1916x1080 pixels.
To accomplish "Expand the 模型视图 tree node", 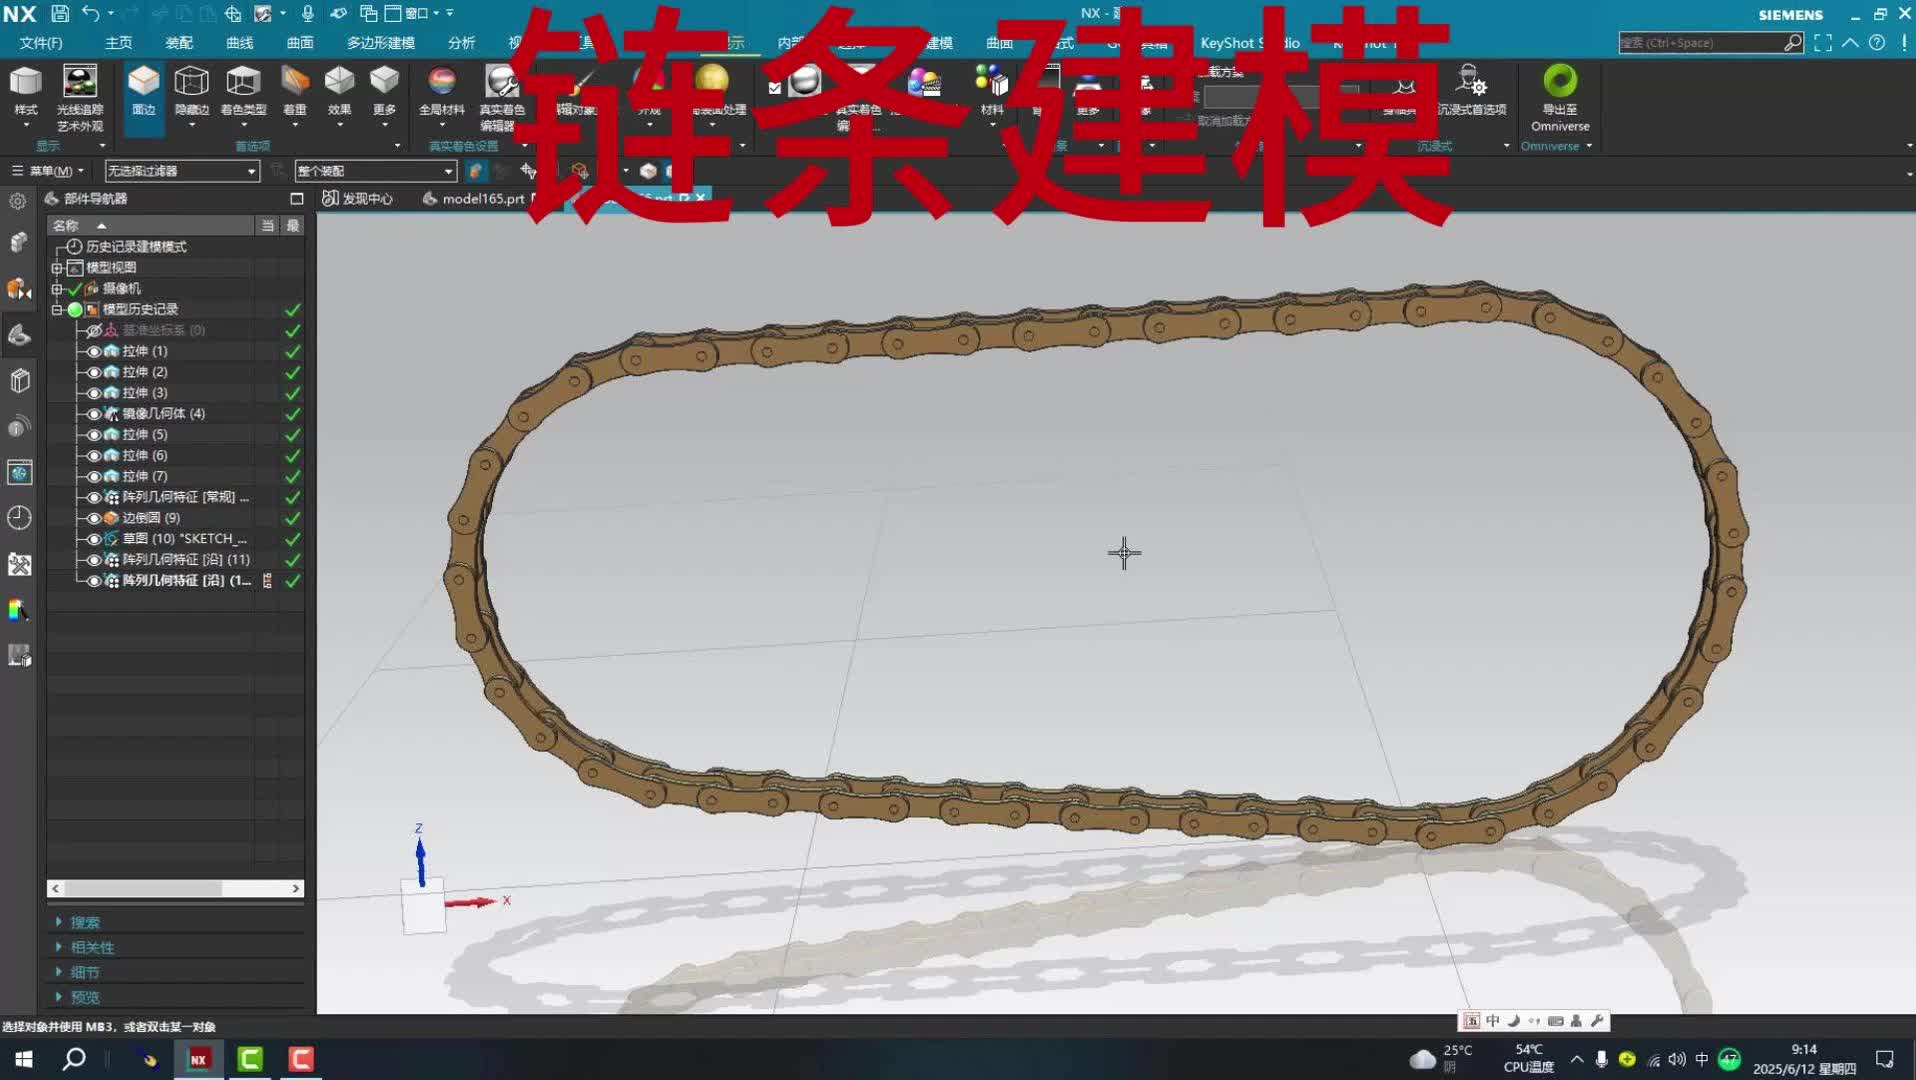I will click(x=57, y=267).
